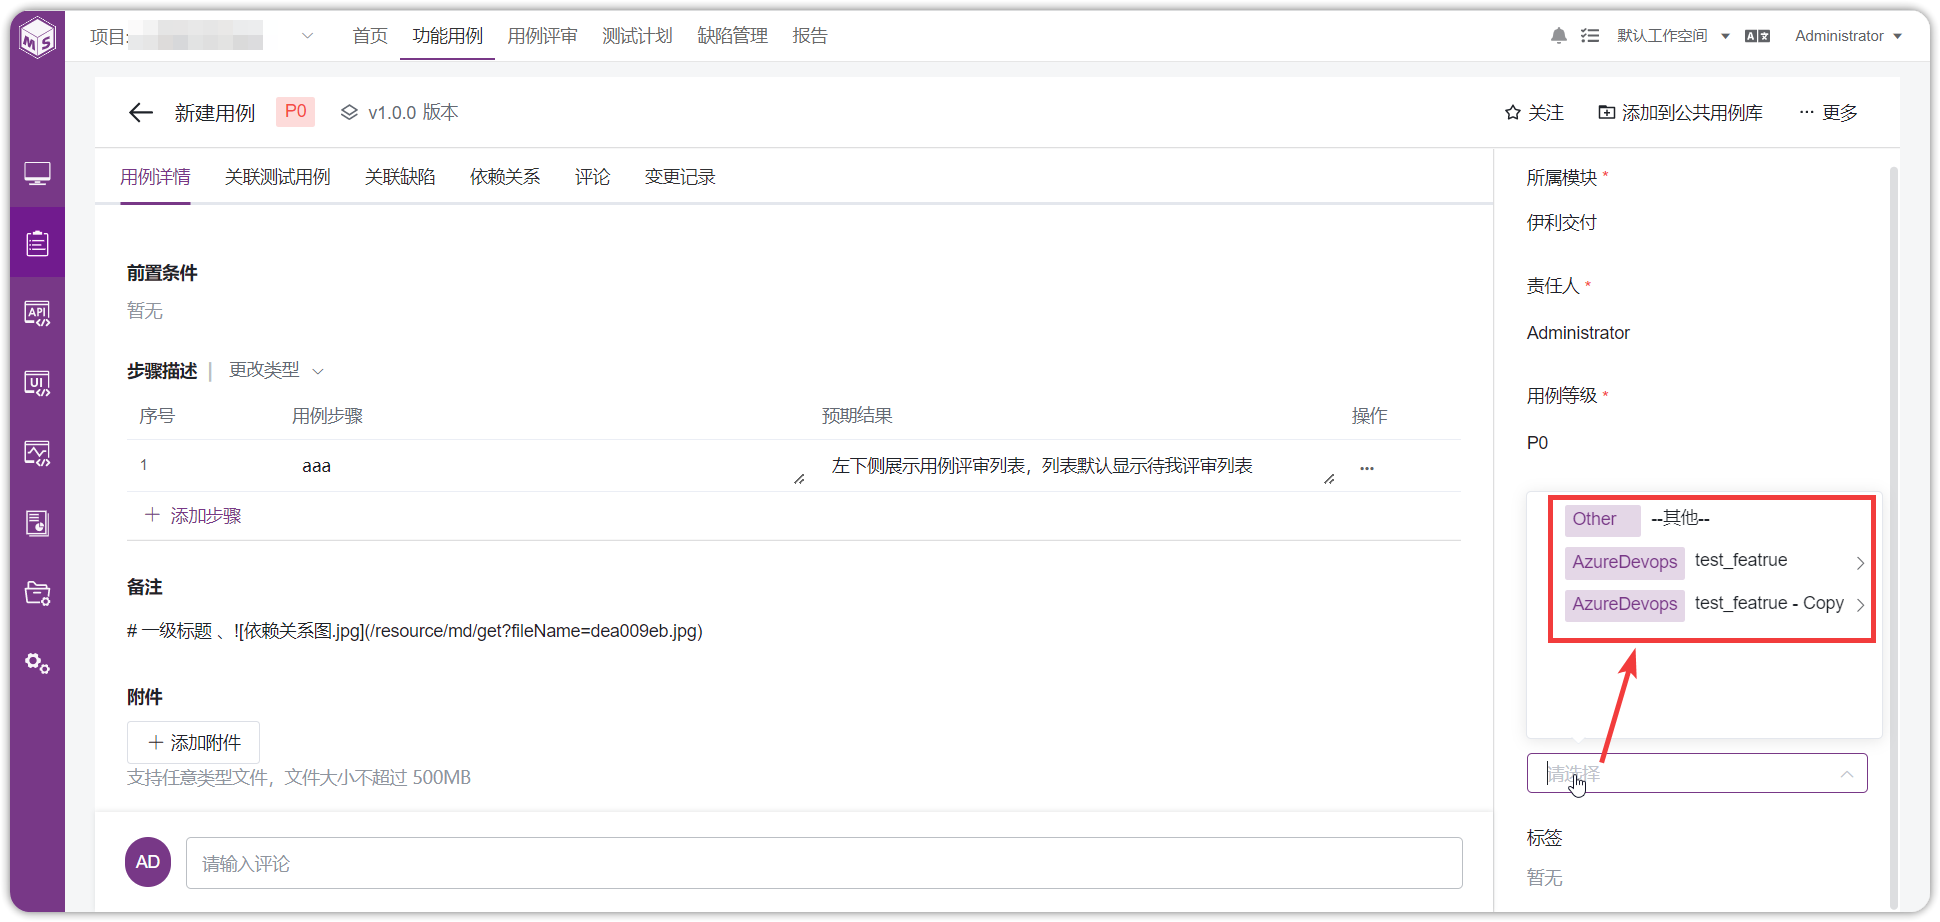
Task: Open the performance testing sidebar icon
Action: 37,454
